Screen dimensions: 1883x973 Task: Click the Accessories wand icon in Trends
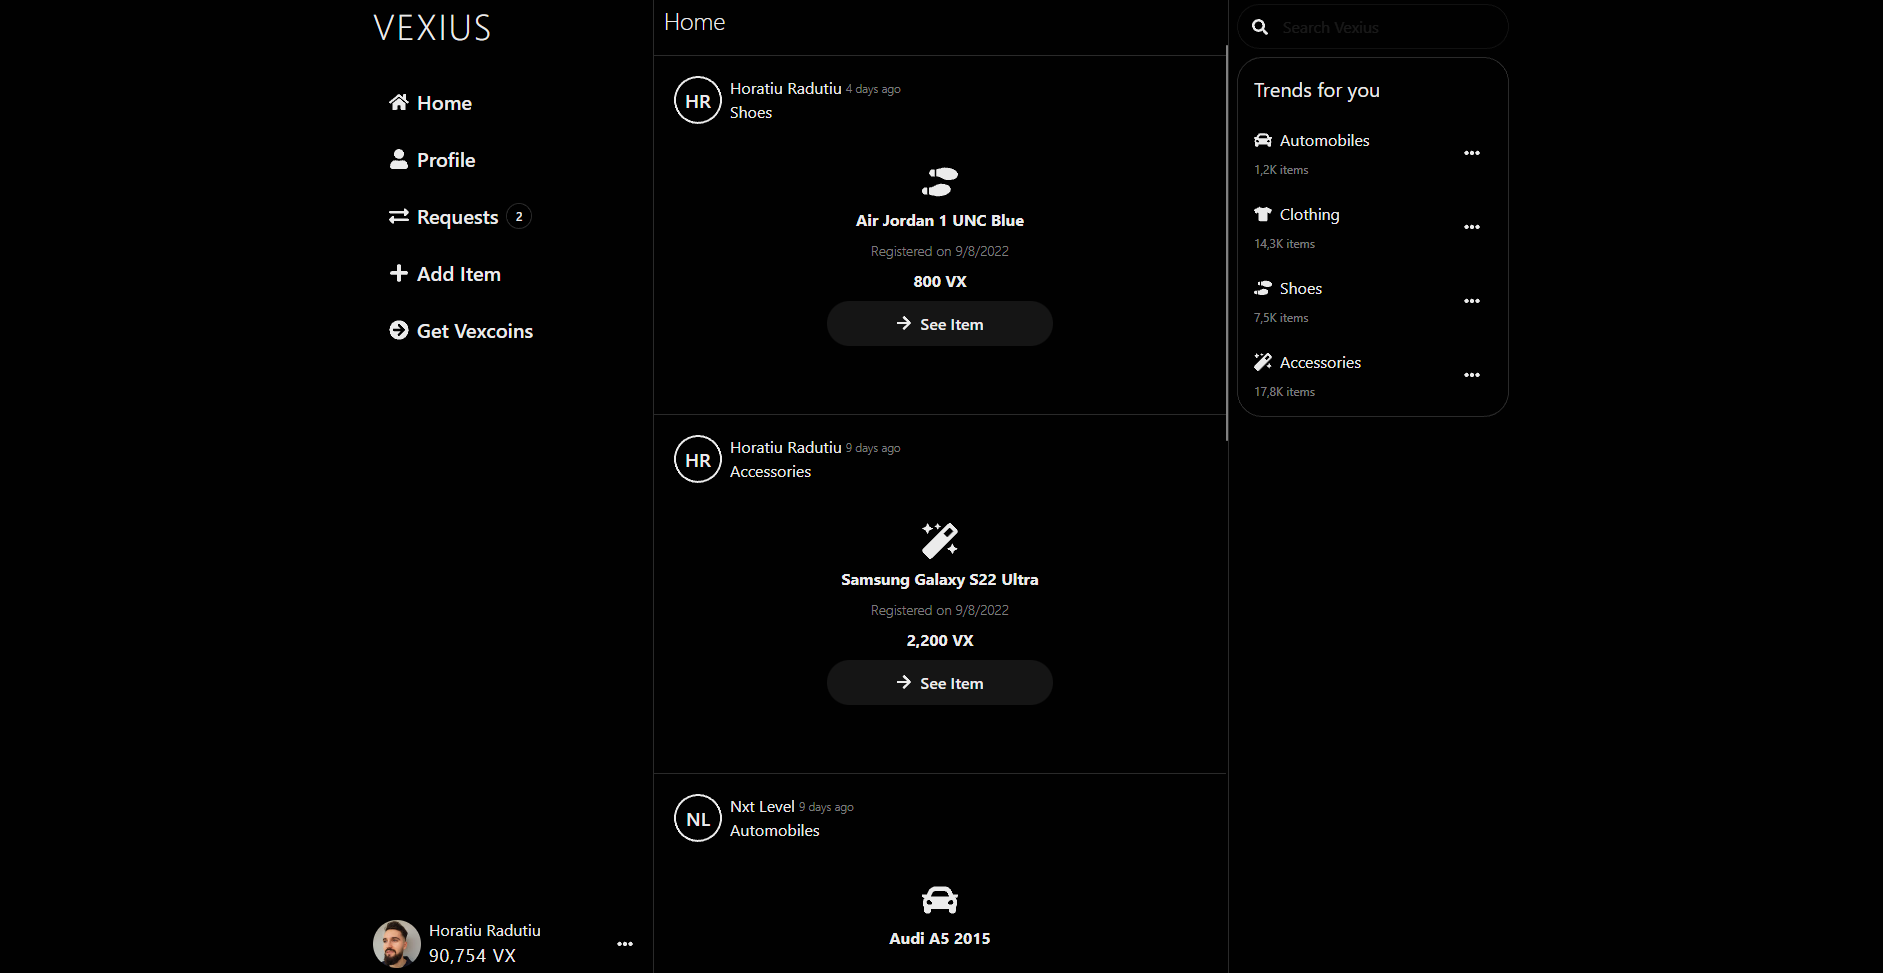tap(1263, 362)
